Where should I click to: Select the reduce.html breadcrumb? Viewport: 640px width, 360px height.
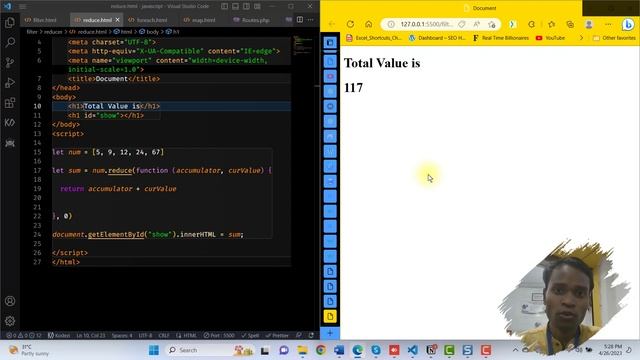click(x=89, y=31)
